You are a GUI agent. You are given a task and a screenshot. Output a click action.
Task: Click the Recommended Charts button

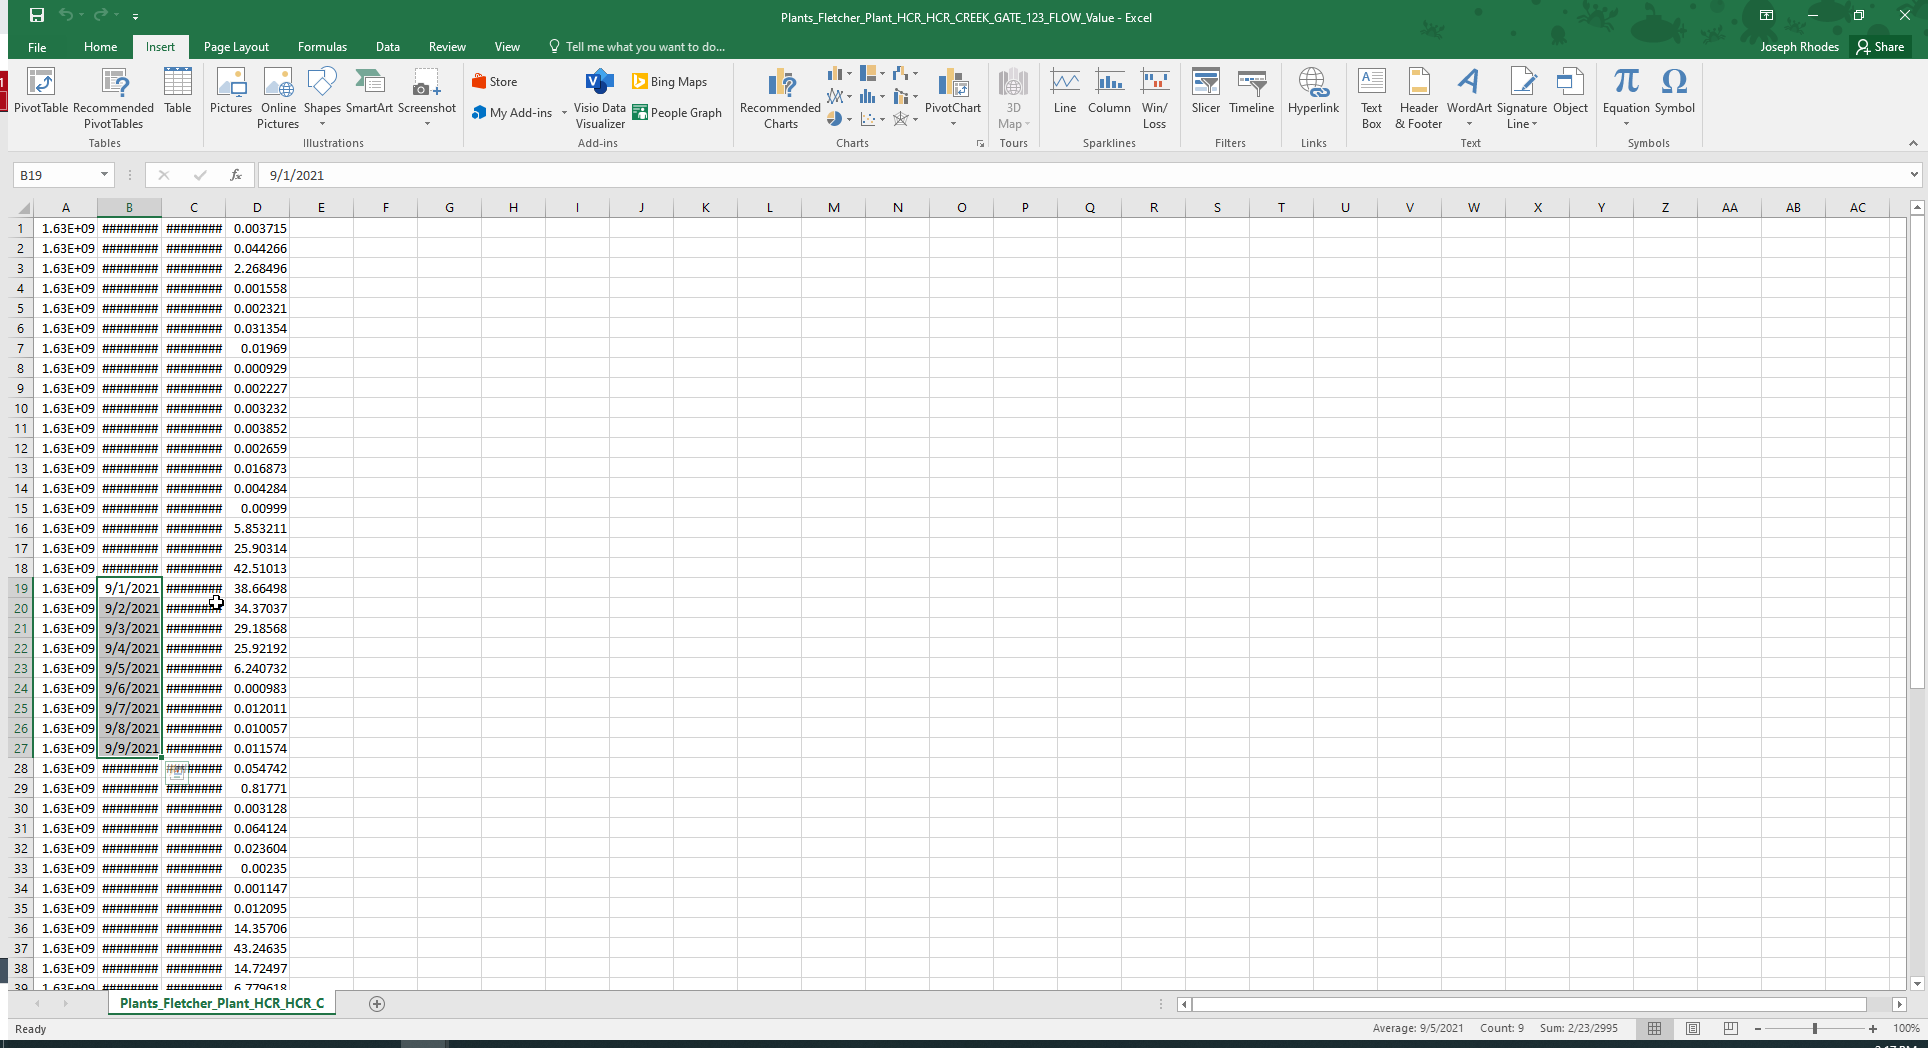click(x=780, y=98)
